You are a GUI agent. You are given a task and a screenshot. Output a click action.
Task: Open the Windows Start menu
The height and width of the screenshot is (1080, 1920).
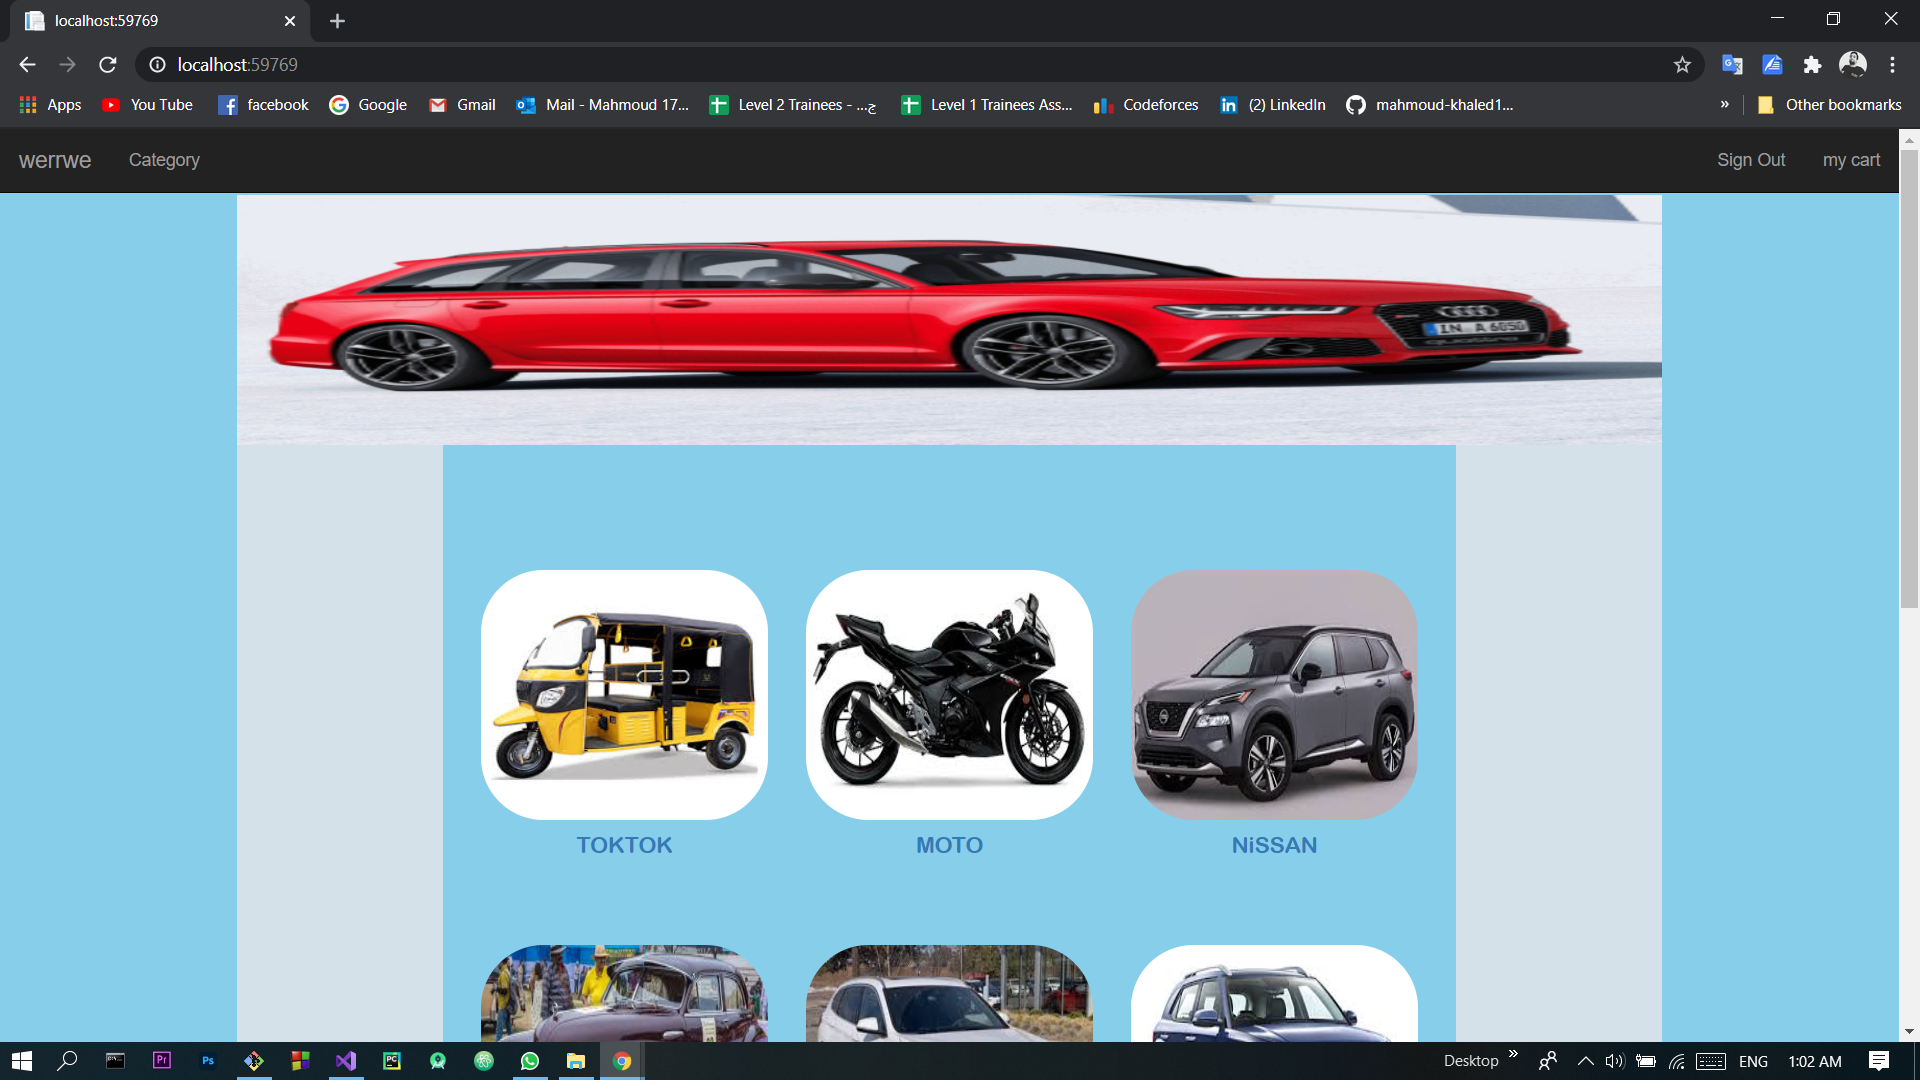22,1061
